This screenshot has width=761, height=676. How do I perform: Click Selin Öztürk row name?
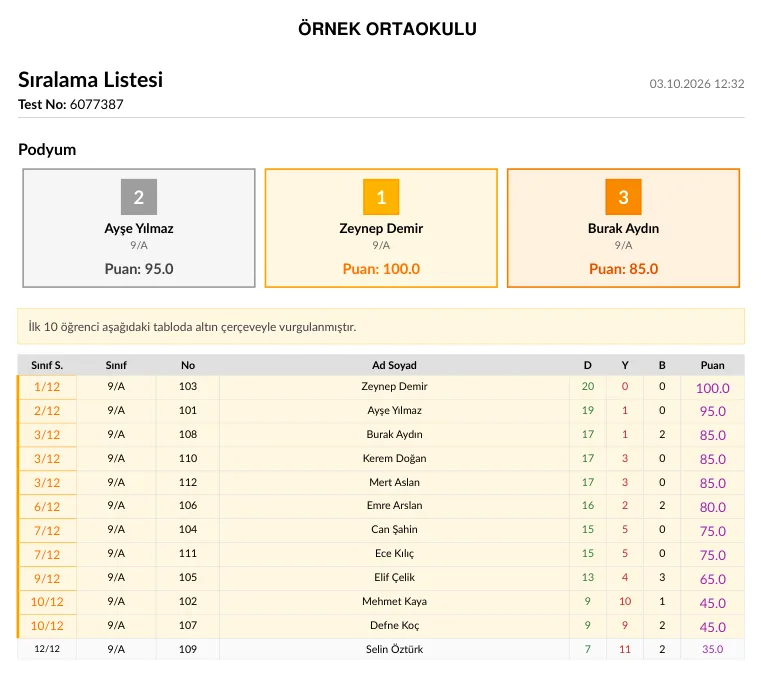(x=394, y=649)
